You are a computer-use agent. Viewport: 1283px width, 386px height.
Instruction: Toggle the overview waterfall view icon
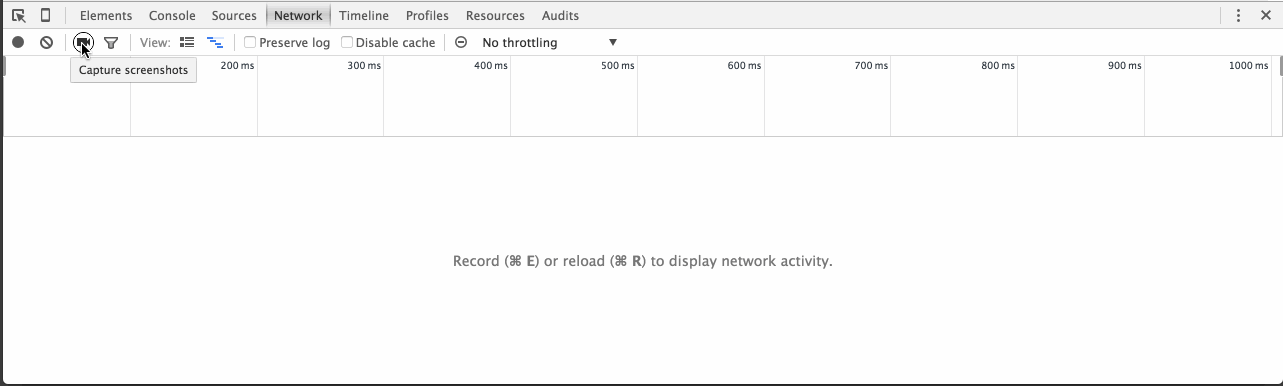[214, 42]
